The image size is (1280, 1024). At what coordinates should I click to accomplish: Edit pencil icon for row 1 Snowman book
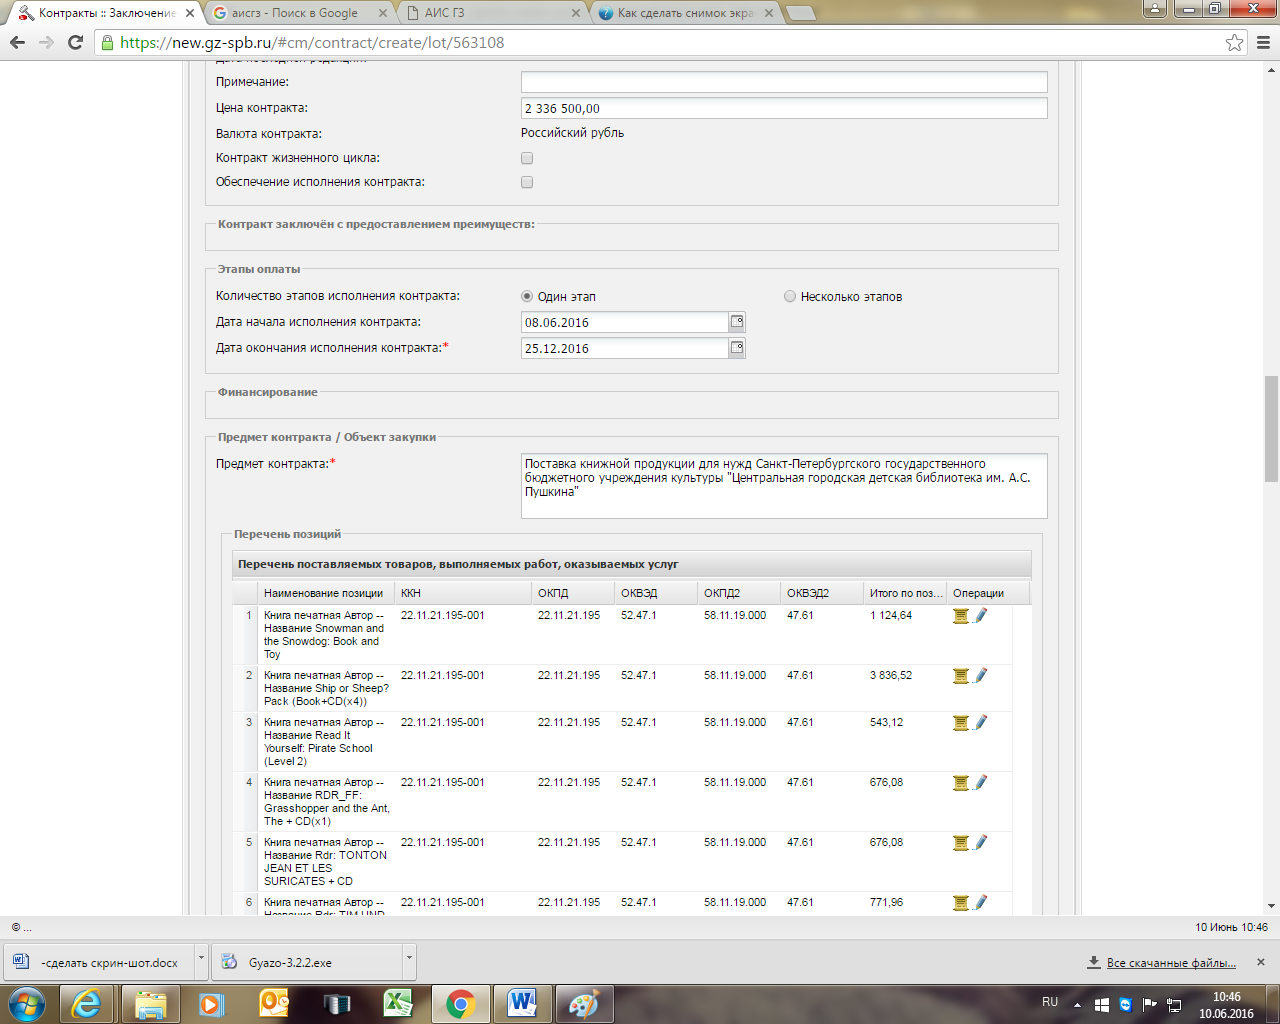(980, 616)
